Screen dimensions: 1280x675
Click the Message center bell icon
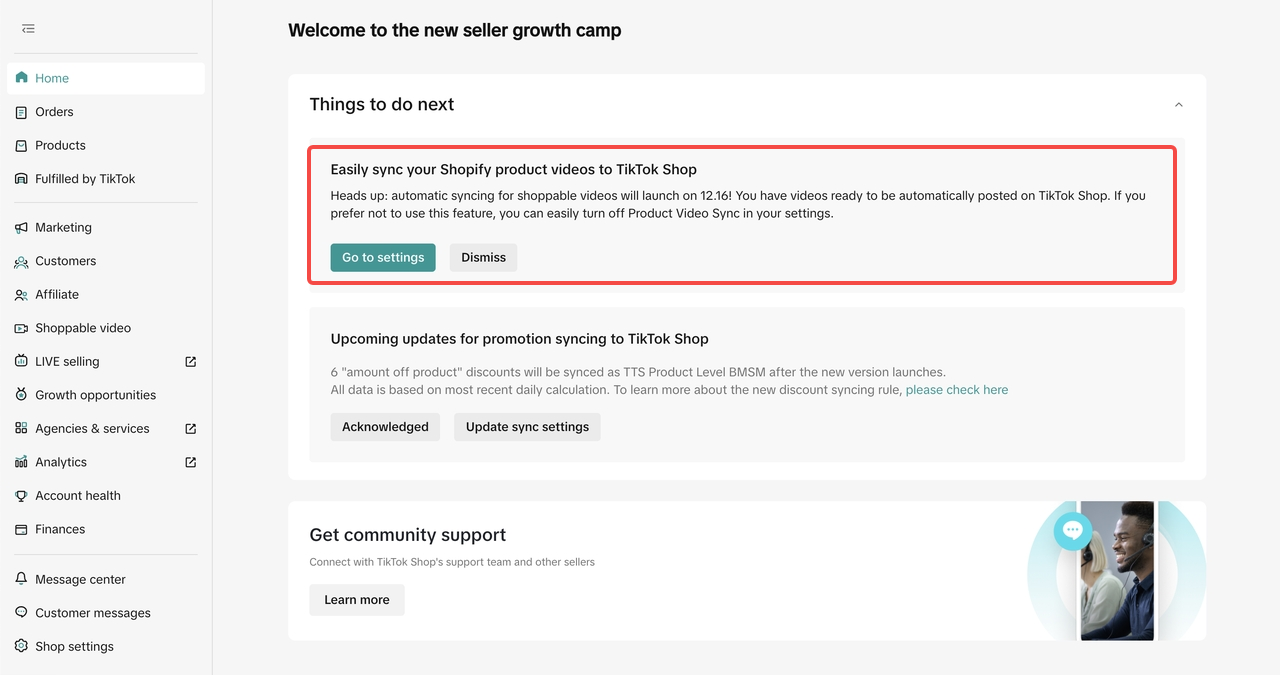(22, 579)
